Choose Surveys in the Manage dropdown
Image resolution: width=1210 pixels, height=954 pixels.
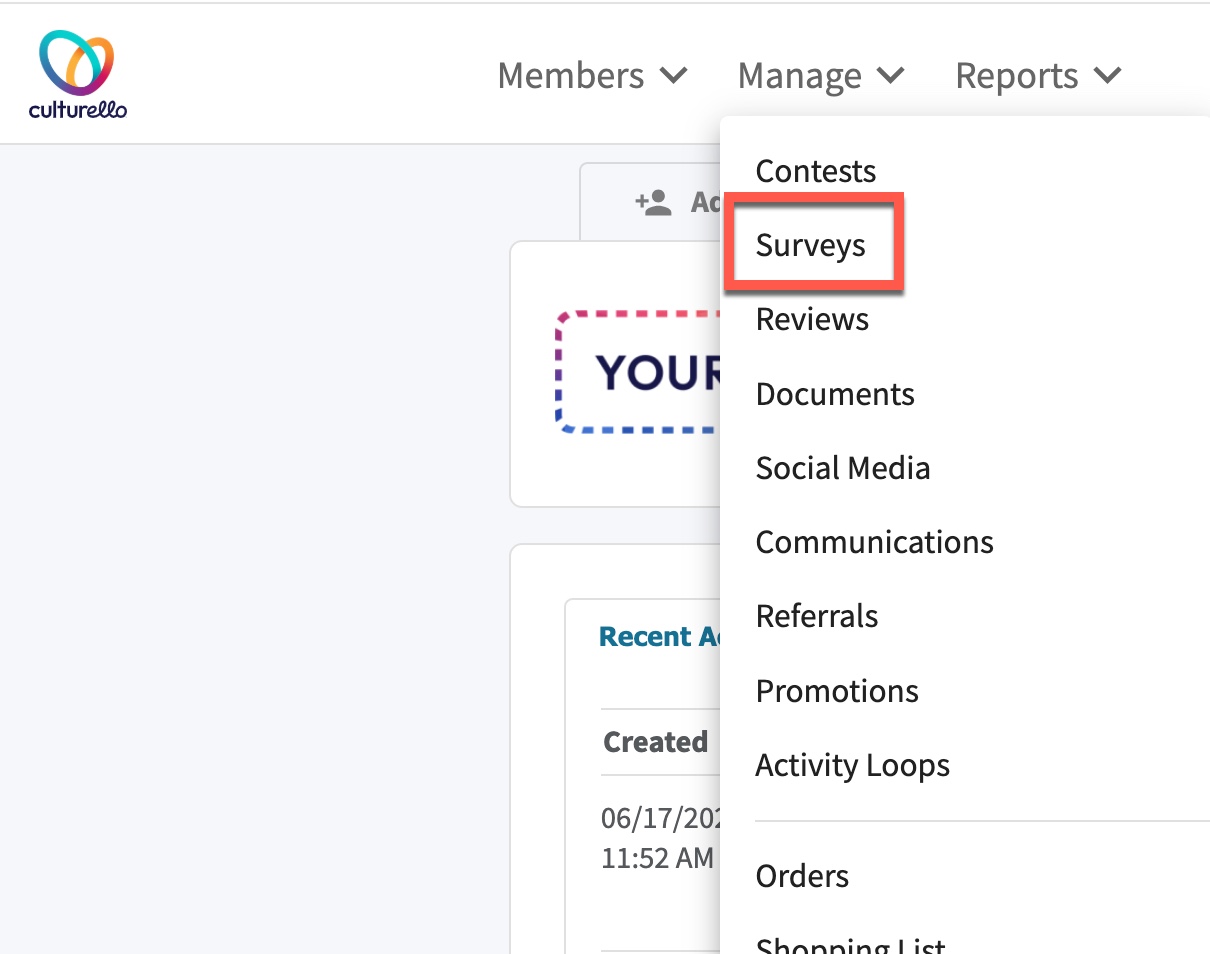coord(811,245)
